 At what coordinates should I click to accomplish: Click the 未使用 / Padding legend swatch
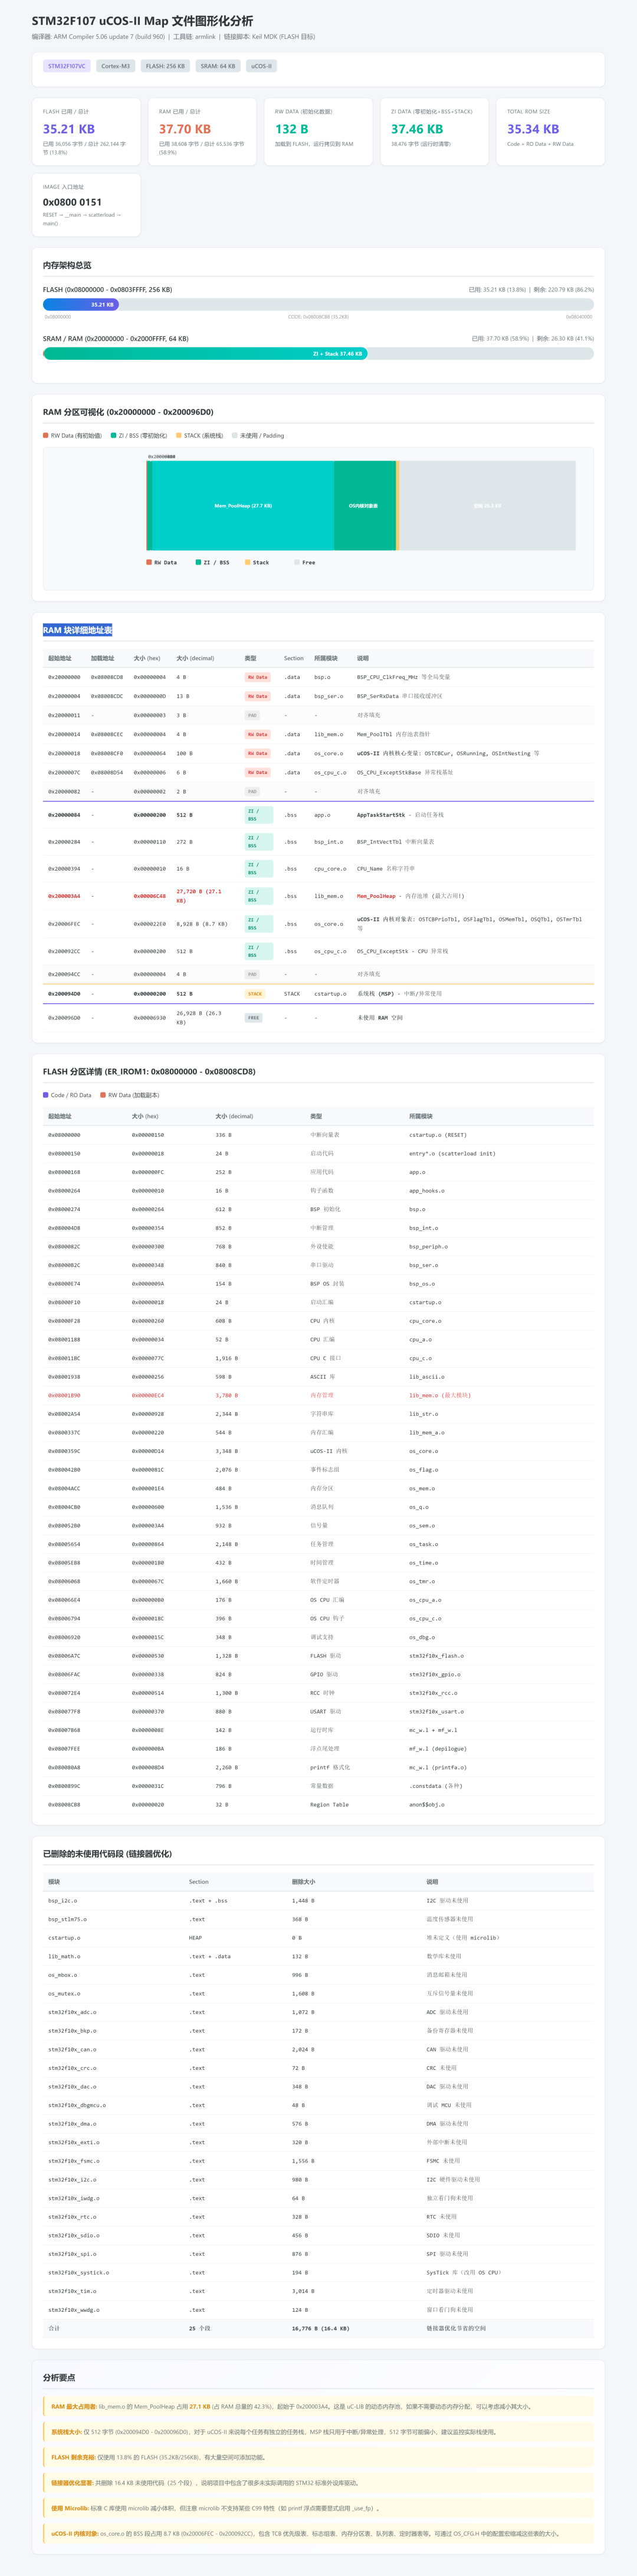(235, 435)
